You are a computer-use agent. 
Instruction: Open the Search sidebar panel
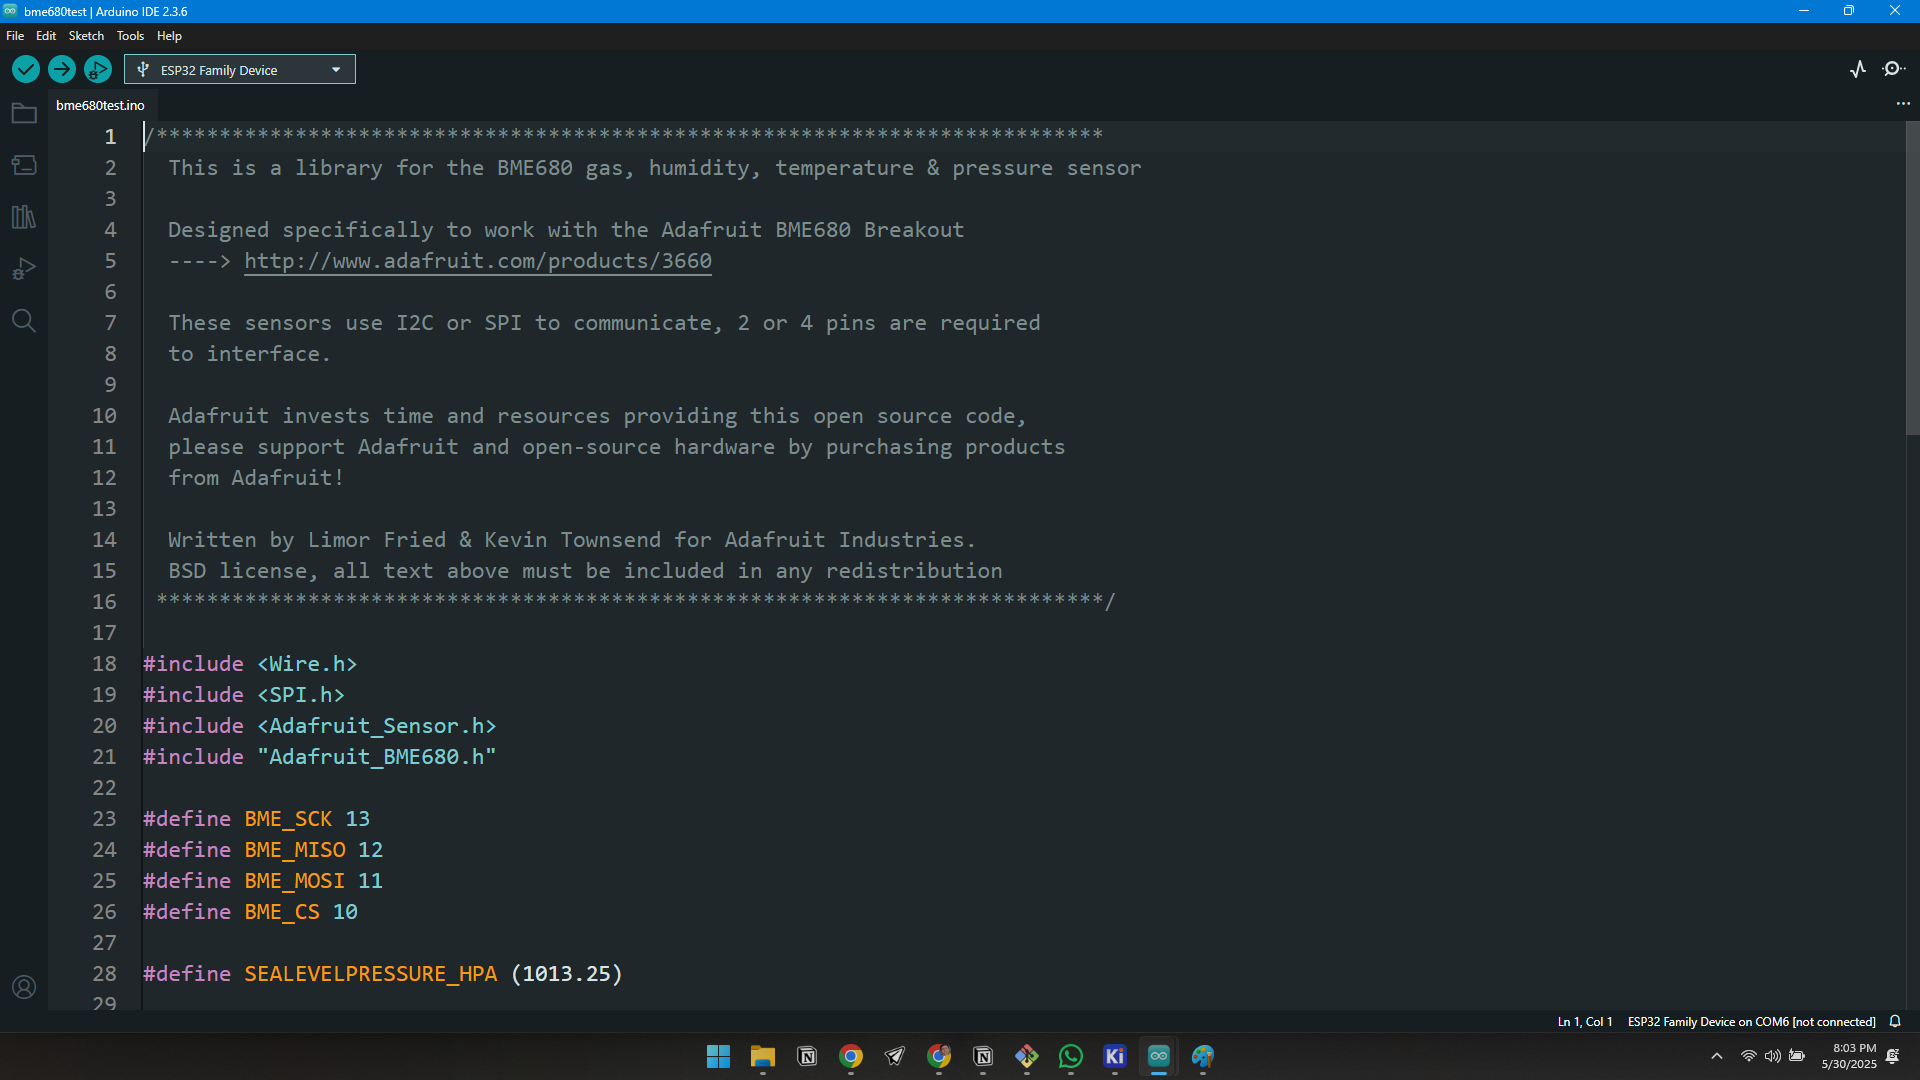click(x=24, y=321)
